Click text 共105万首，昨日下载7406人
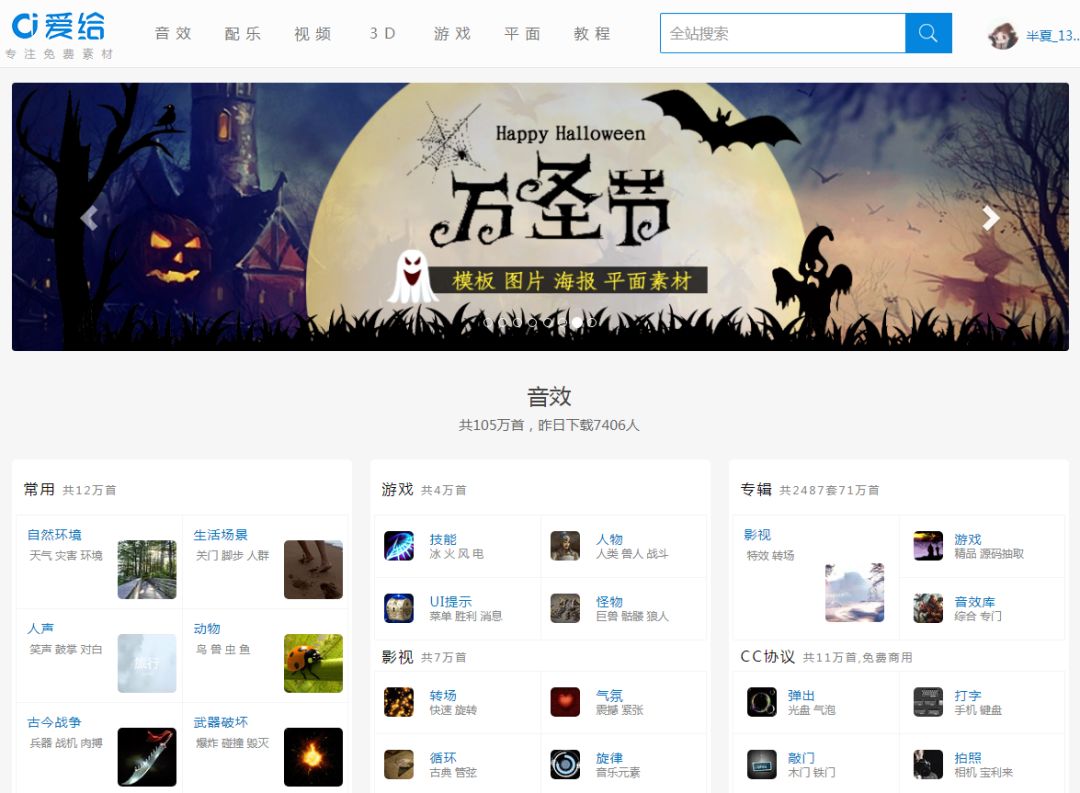The width and height of the screenshot is (1080, 793). 549,425
